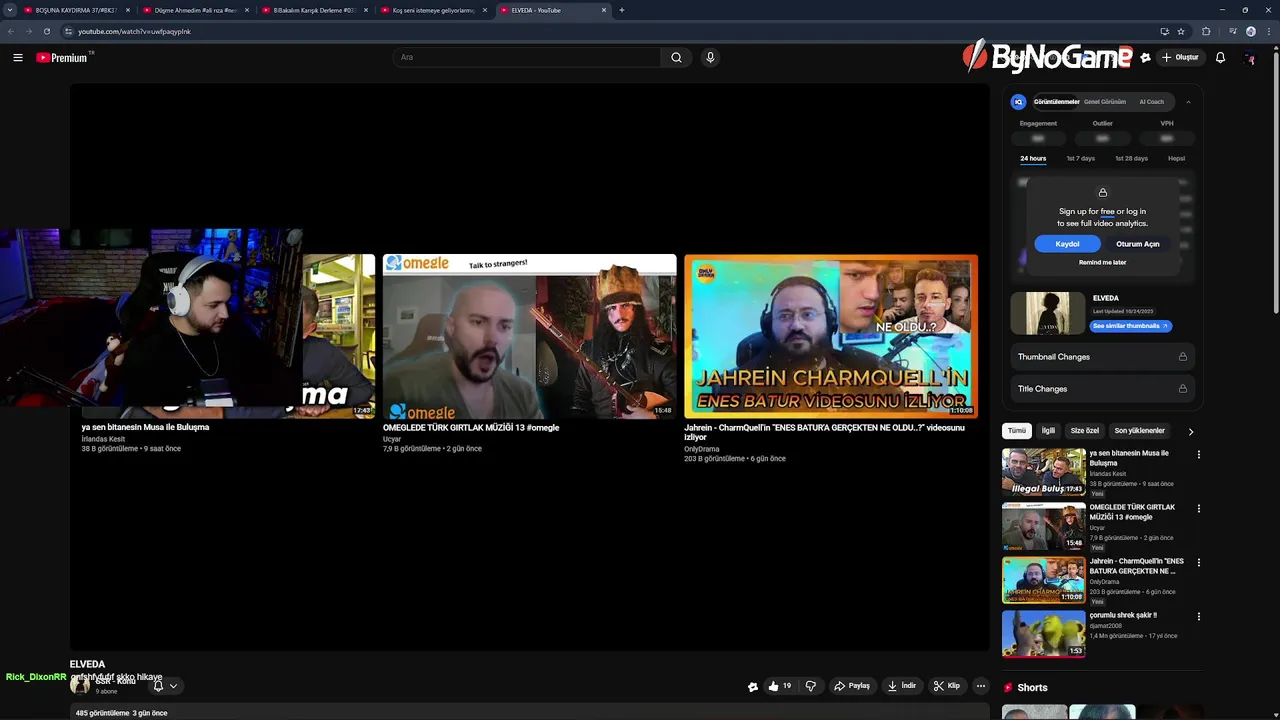The width and height of the screenshot is (1280, 720).
Task: Select the Size özel filter chip
Action: [1085, 431]
